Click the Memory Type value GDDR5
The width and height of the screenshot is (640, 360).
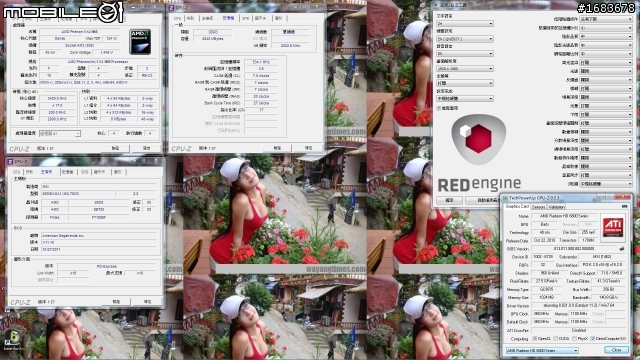[x=547, y=289]
